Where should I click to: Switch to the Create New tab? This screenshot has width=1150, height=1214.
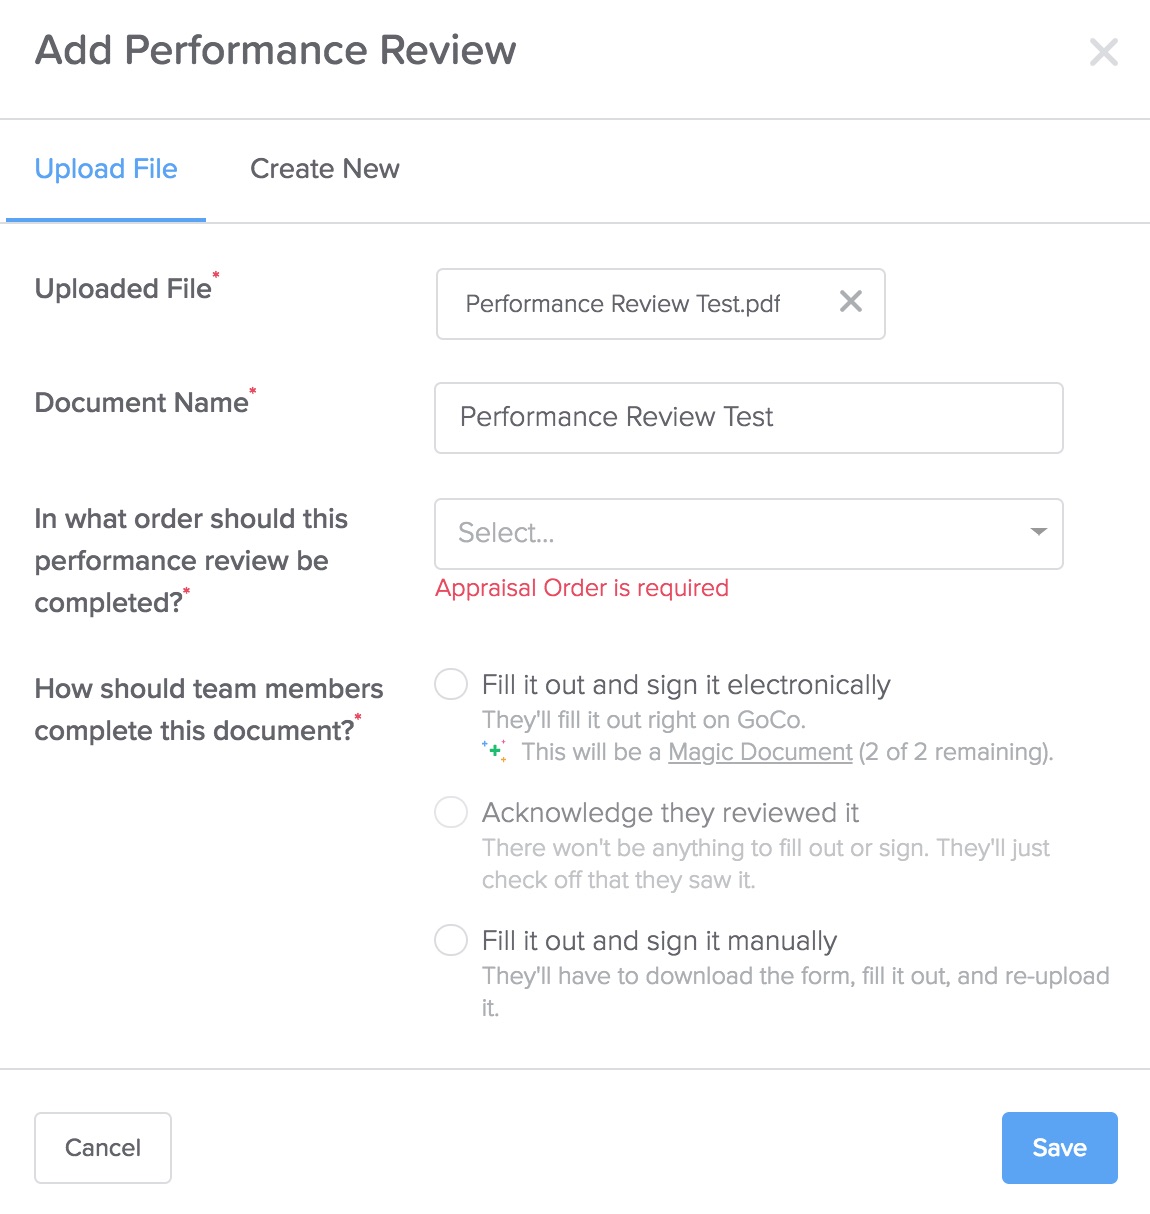tap(325, 169)
